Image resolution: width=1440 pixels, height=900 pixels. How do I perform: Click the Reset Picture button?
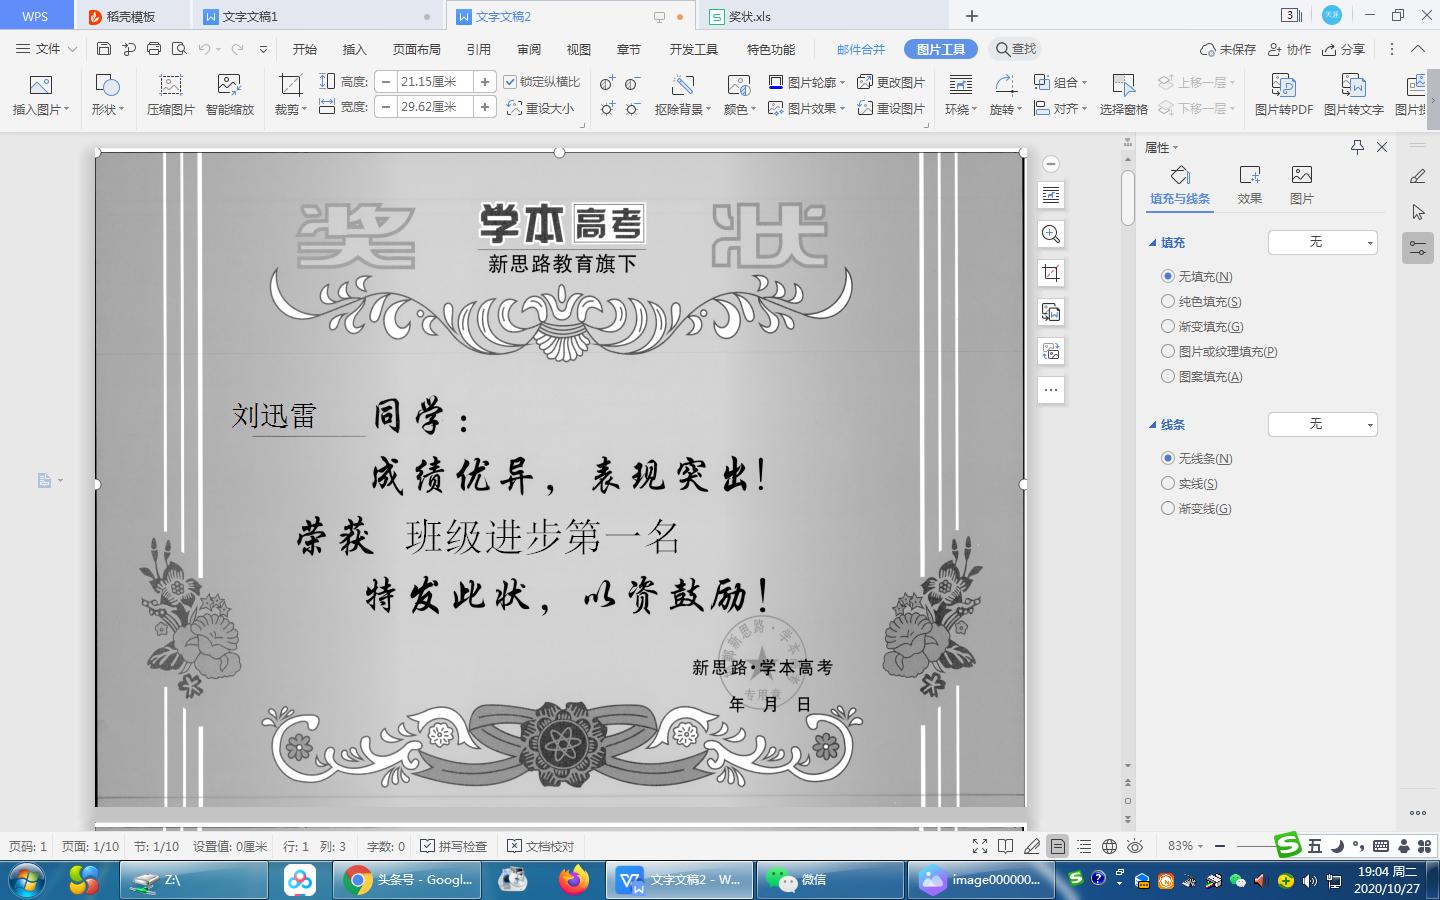[x=891, y=108]
